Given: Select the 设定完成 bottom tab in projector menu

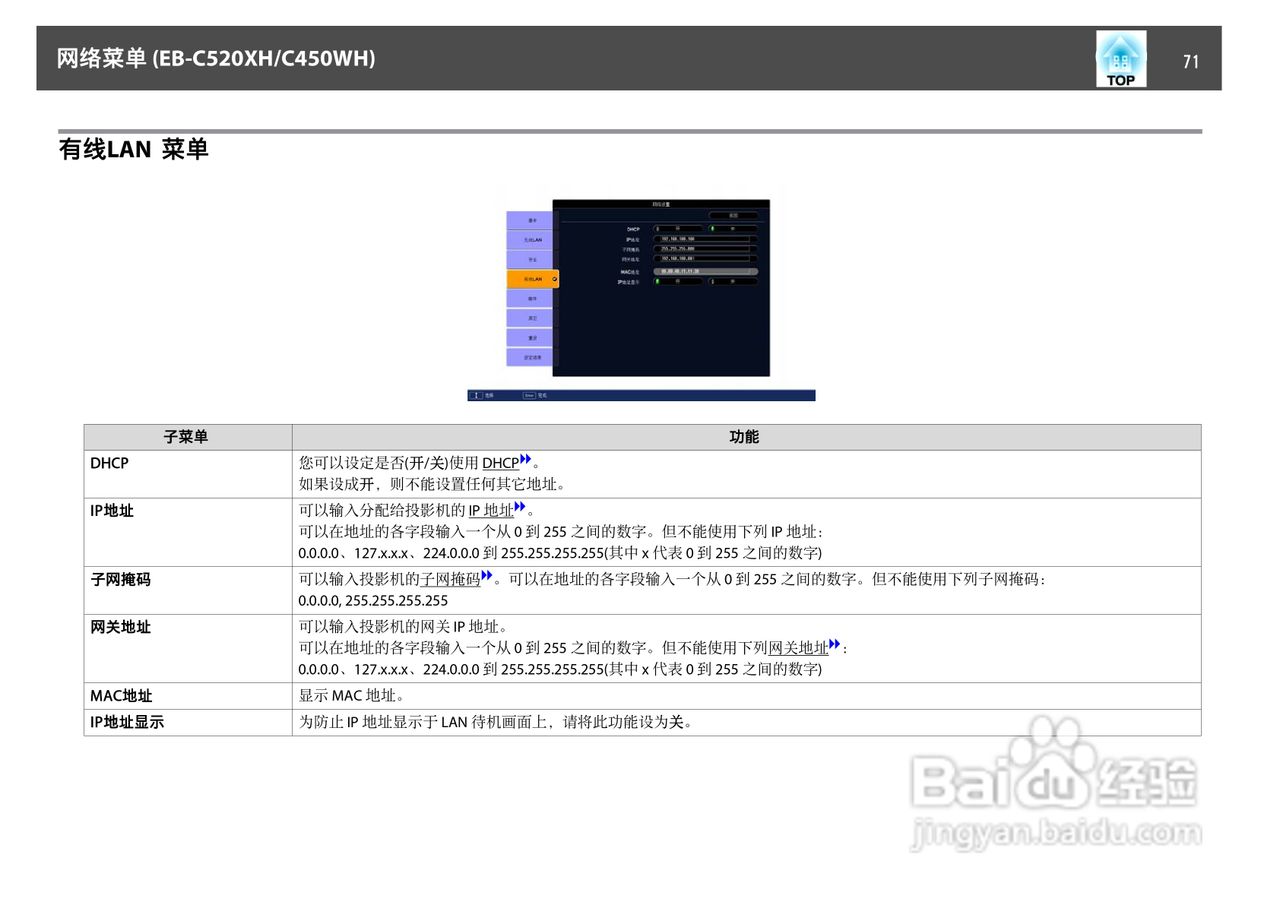Looking at the screenshot, I should coord(530,357).
